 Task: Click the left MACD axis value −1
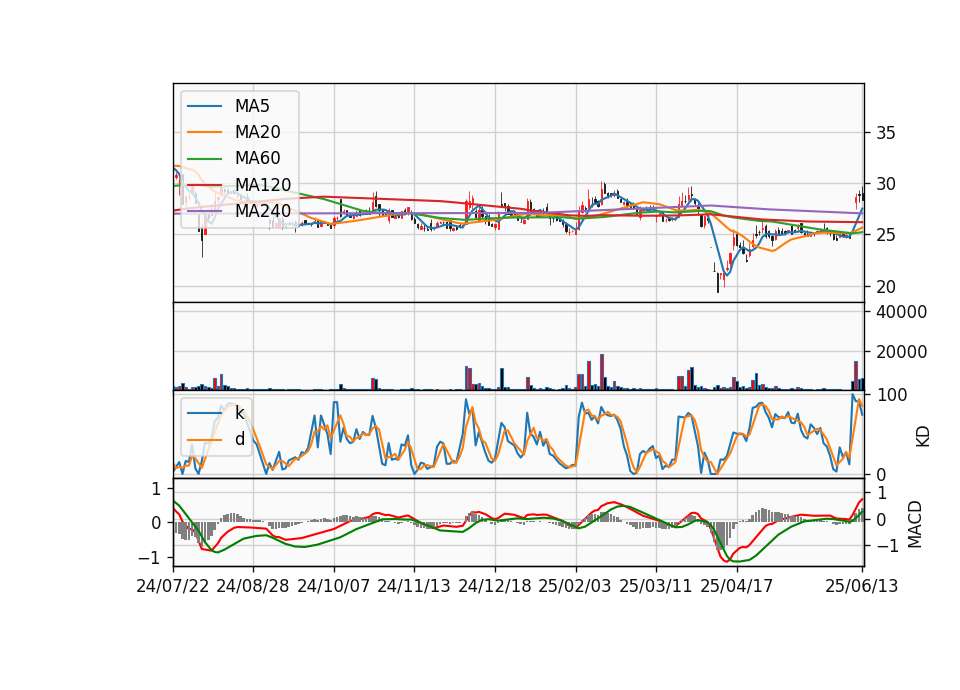150,558
